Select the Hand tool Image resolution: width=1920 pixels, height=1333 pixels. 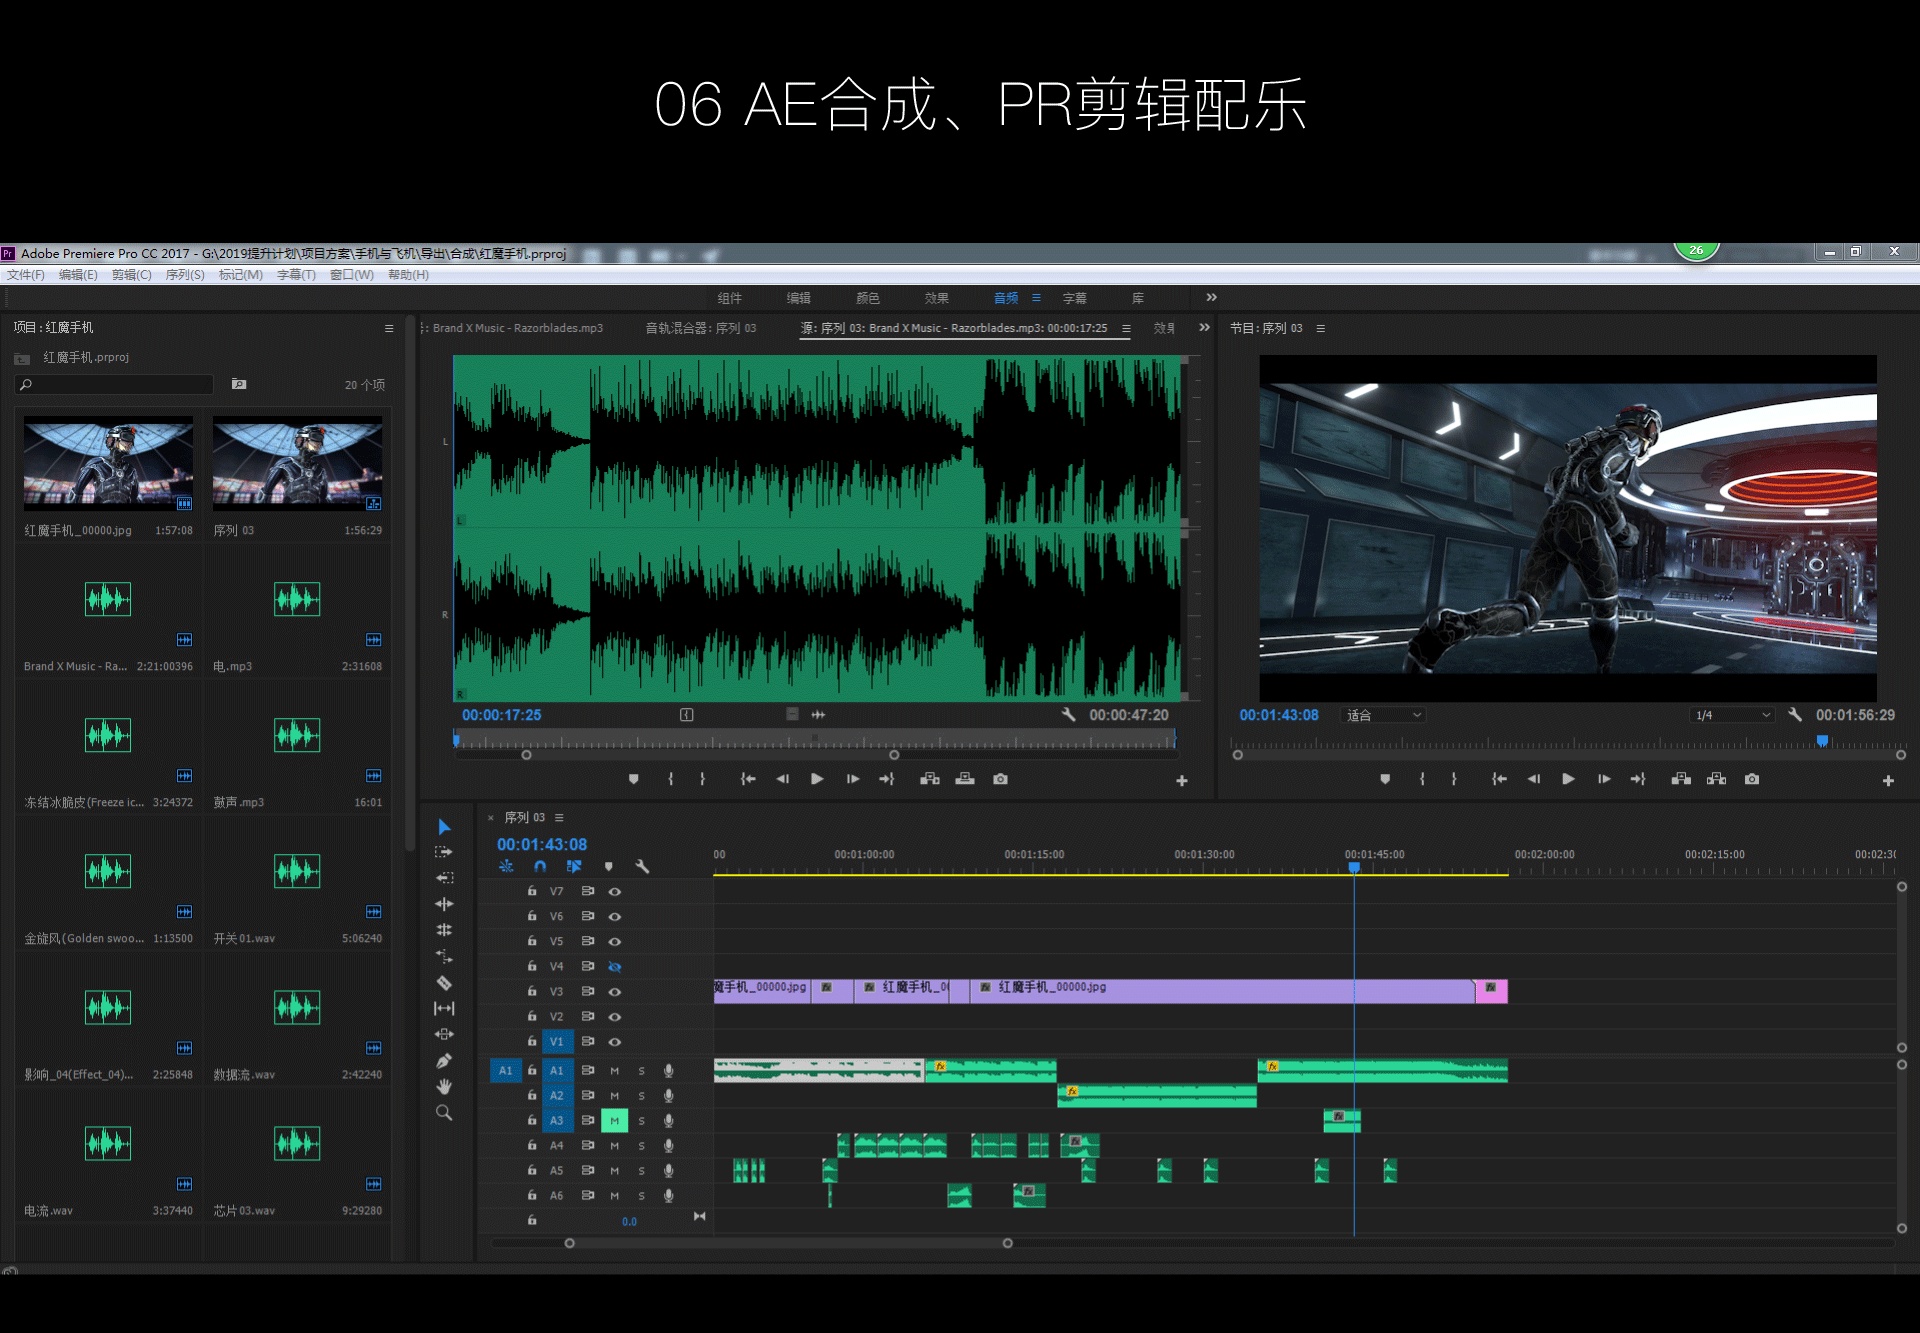(444, 1087)
